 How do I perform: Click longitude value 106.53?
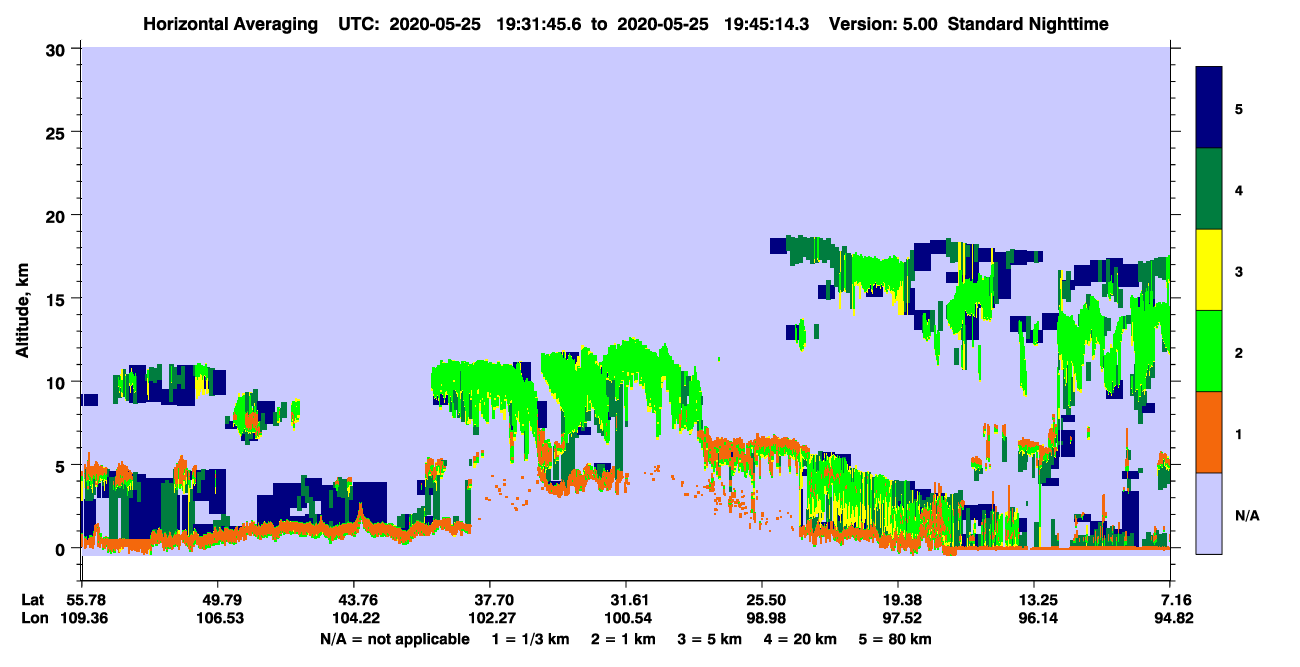click(218, 618)
